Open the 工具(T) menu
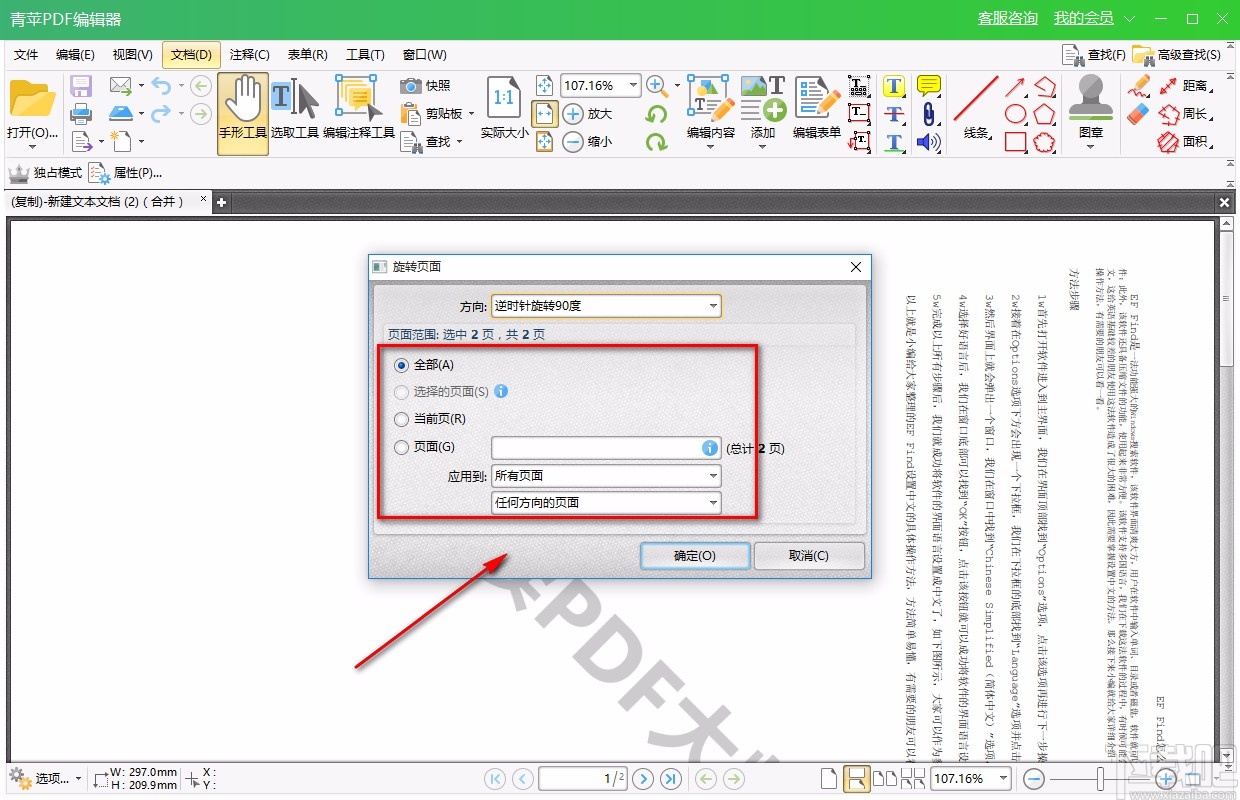This screenshot has width=1240, height=800. click(x=365, y=55)
